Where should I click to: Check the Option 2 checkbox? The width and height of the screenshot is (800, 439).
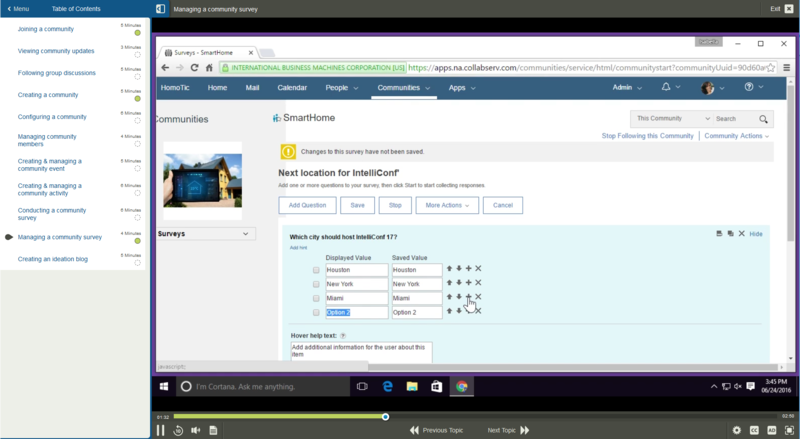(x=316, y=312)
